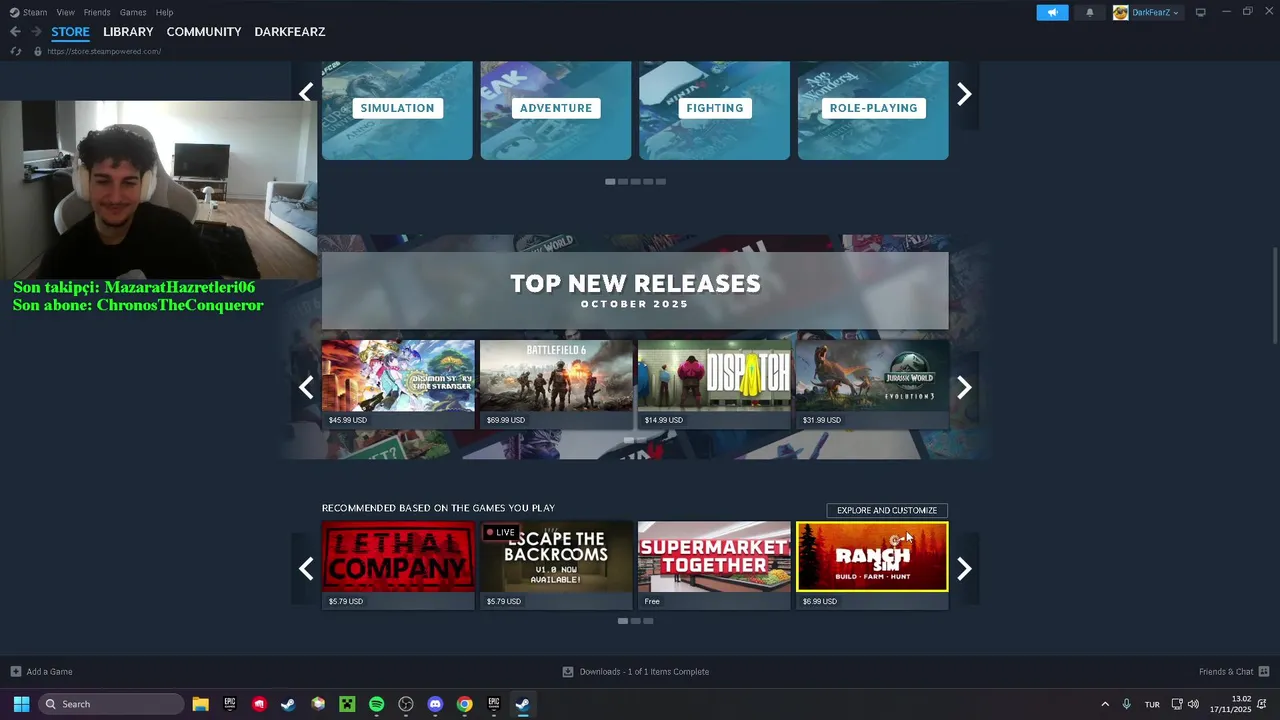Show hidden system tray icons

1105,704
